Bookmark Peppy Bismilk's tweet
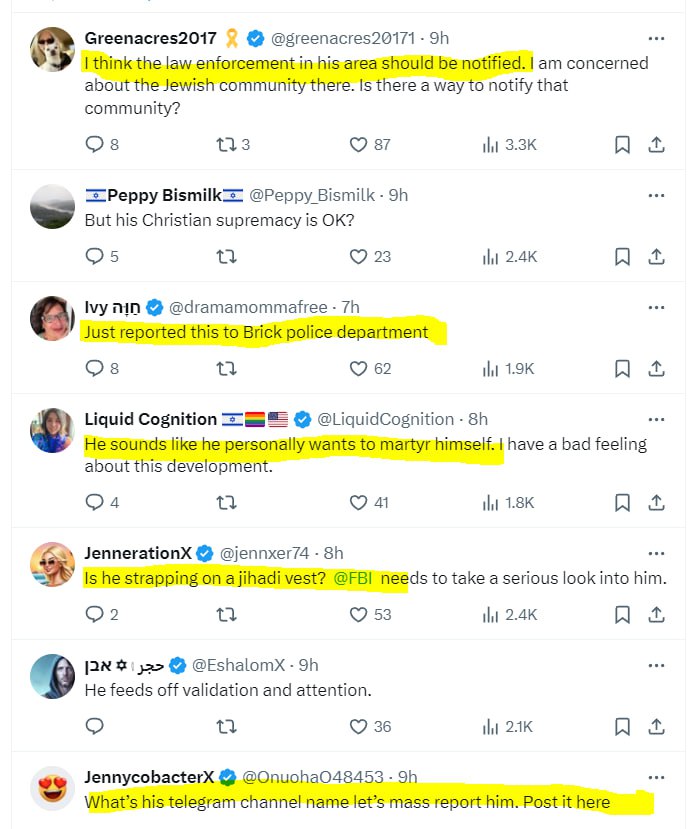 click(622, 257)
